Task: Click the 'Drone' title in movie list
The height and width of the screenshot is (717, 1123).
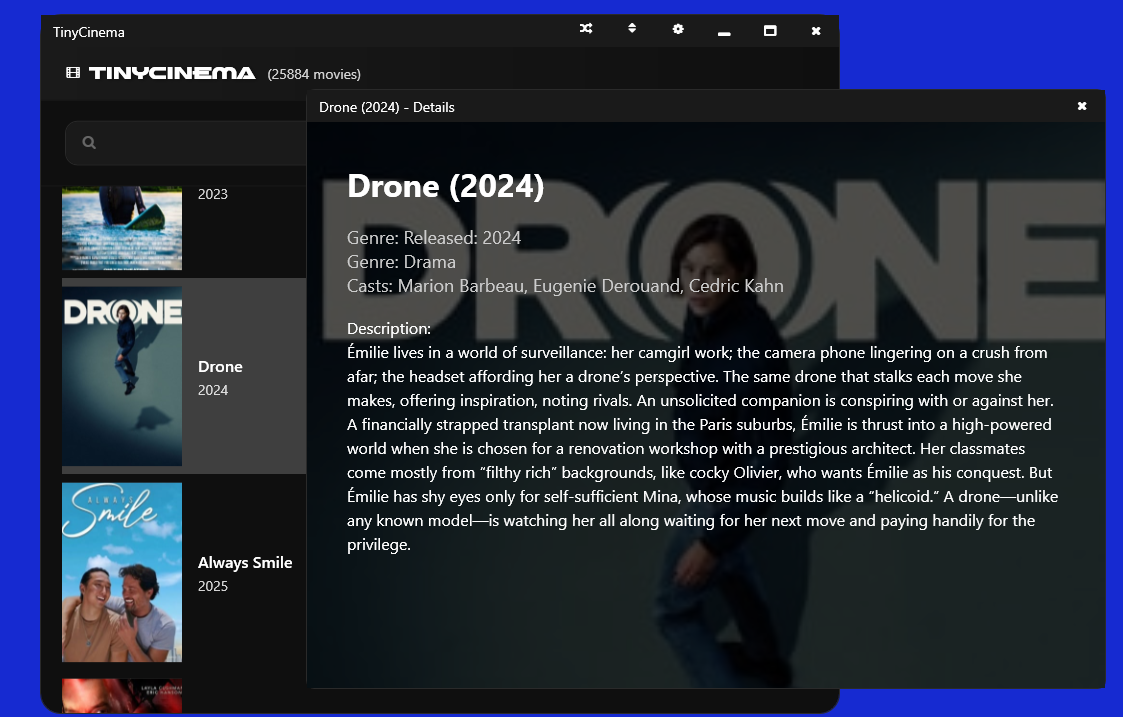Action: [220, 367]
